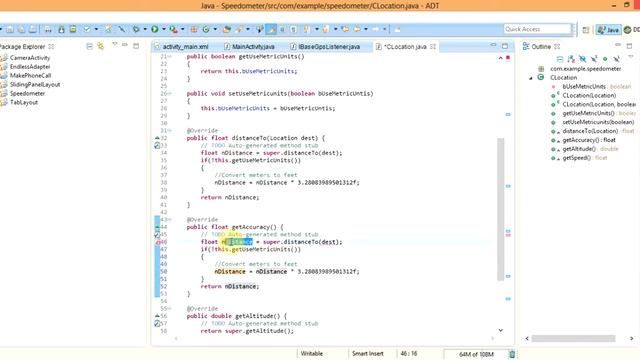Collapse the CLocation class in Outline
Viewport: 640px width, 360px height.
(x=531, y=78)
